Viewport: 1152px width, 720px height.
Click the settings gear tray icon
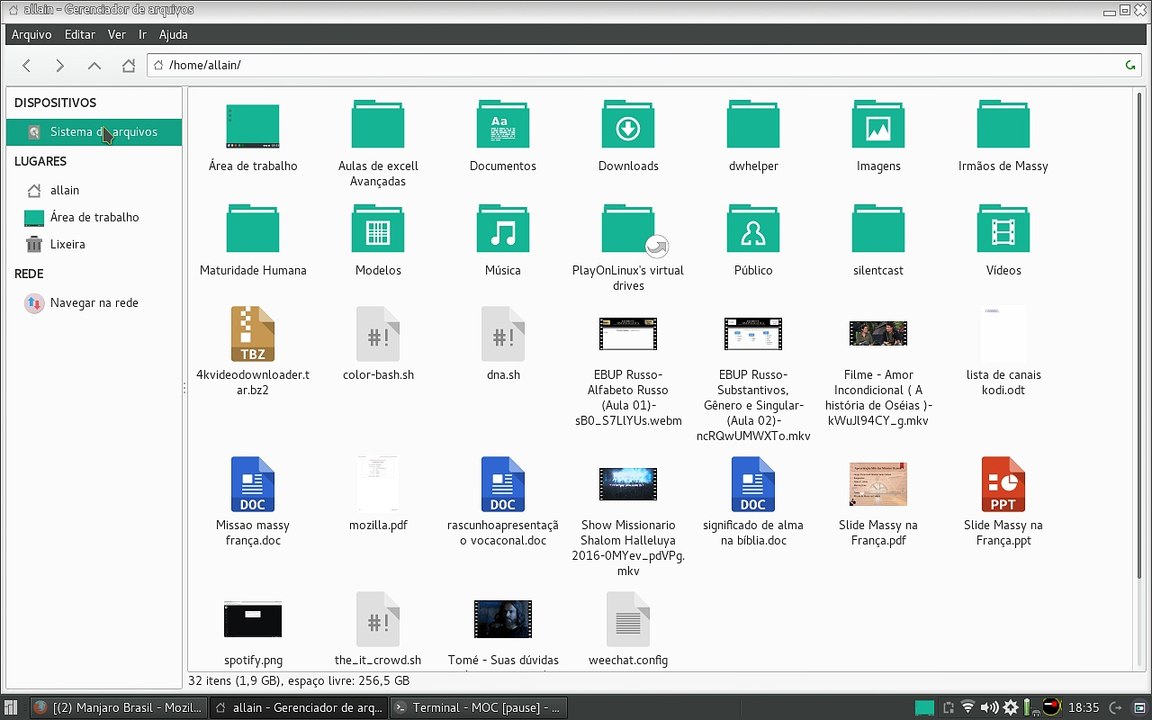pyautogui.click(x=1011, y=708)
